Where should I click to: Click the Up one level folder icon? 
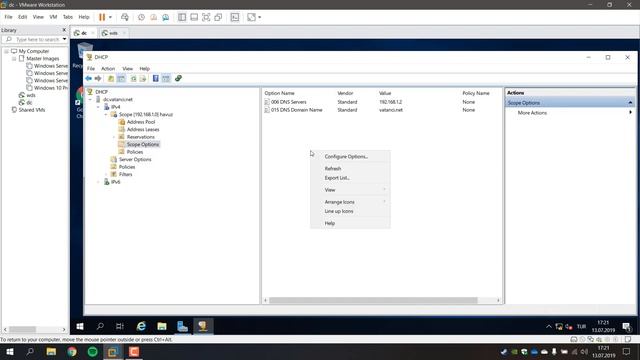(x=111, y=78)
